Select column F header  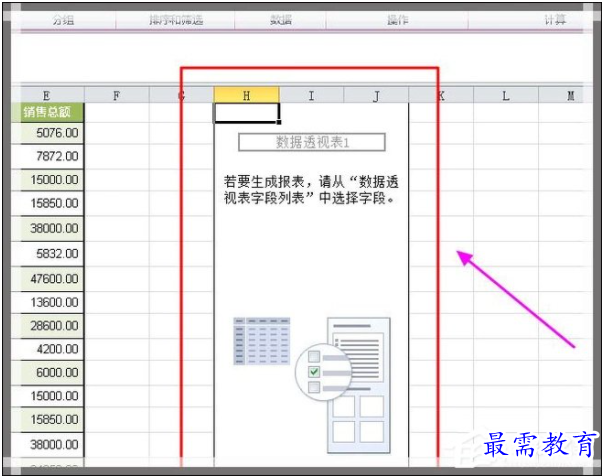(117, 95)
